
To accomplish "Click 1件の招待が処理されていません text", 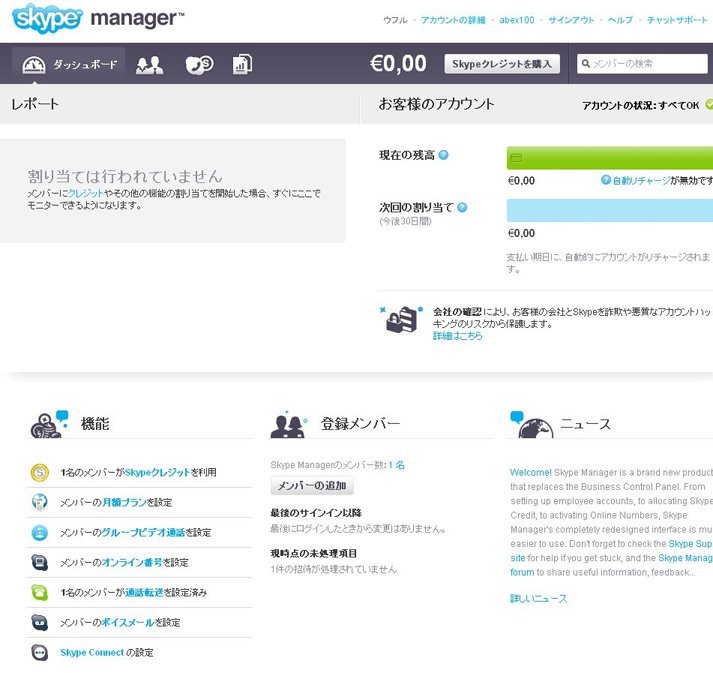I will (333, 569).
